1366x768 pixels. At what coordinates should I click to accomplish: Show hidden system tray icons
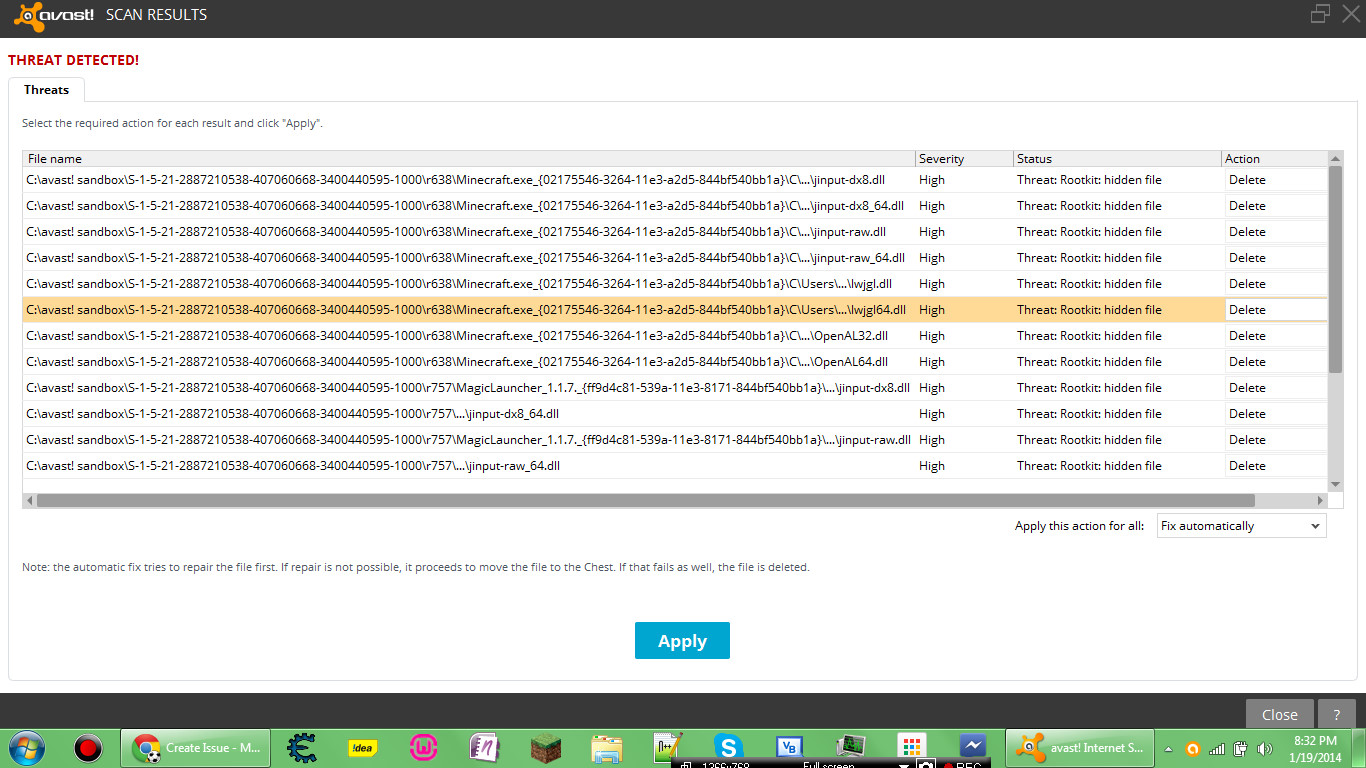pyautogui.click(x=1169, y=748)
